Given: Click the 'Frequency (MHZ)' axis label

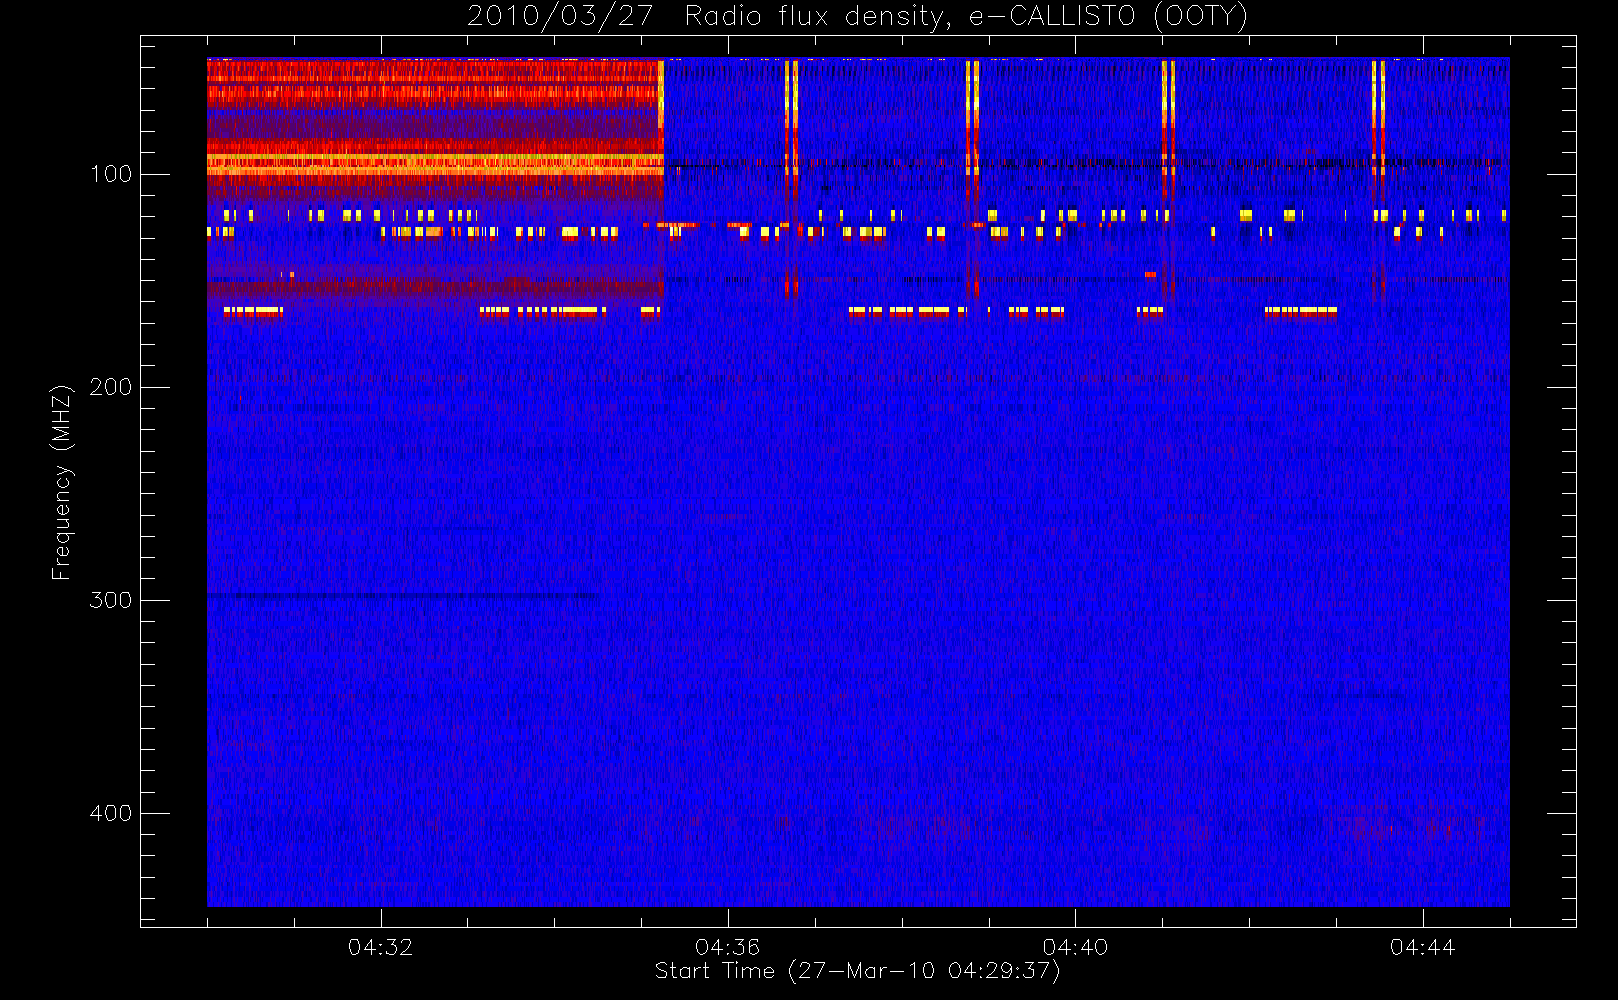Looking at the screenshot, I should tap(62, 482).
